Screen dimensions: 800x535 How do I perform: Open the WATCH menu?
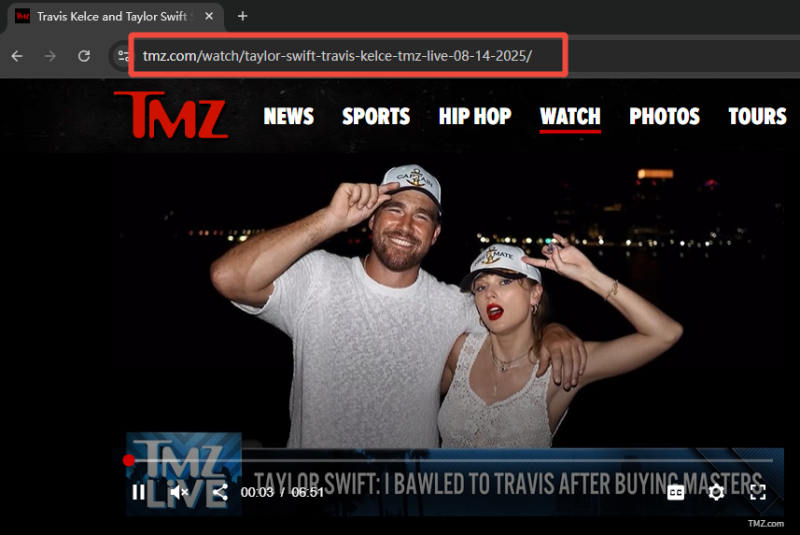click(570, 117)
